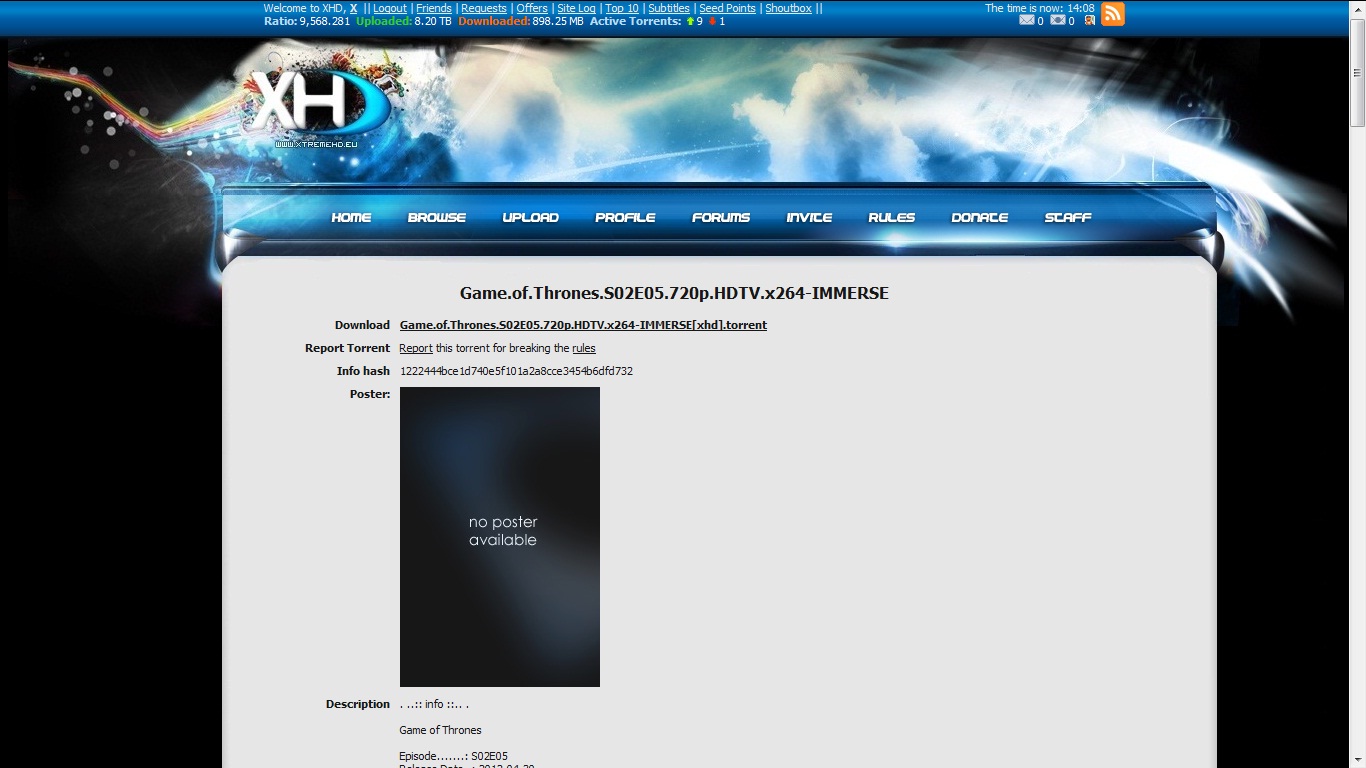The height and width of the screenshot is (768, 1366).
Task: Click the friends list person icon
Action: pyautogui.click(x=1089, y=20)
